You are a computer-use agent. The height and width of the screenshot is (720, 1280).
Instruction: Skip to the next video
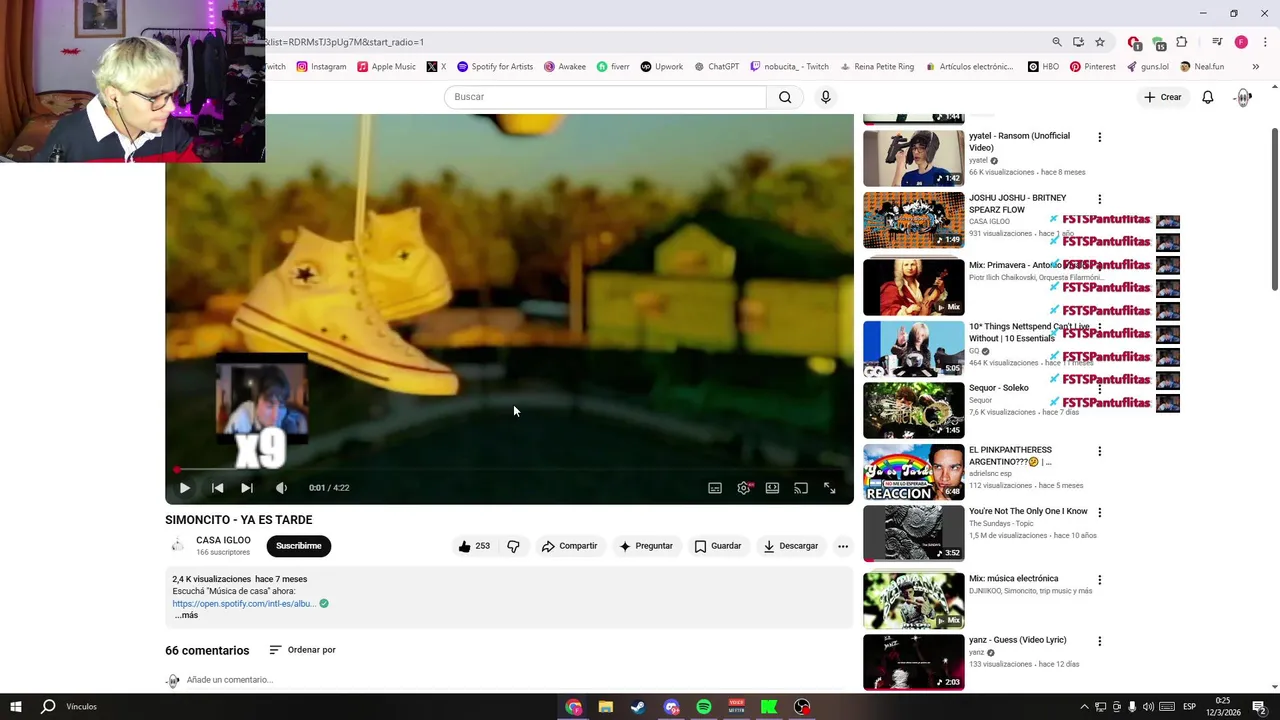tap(247, 488)
